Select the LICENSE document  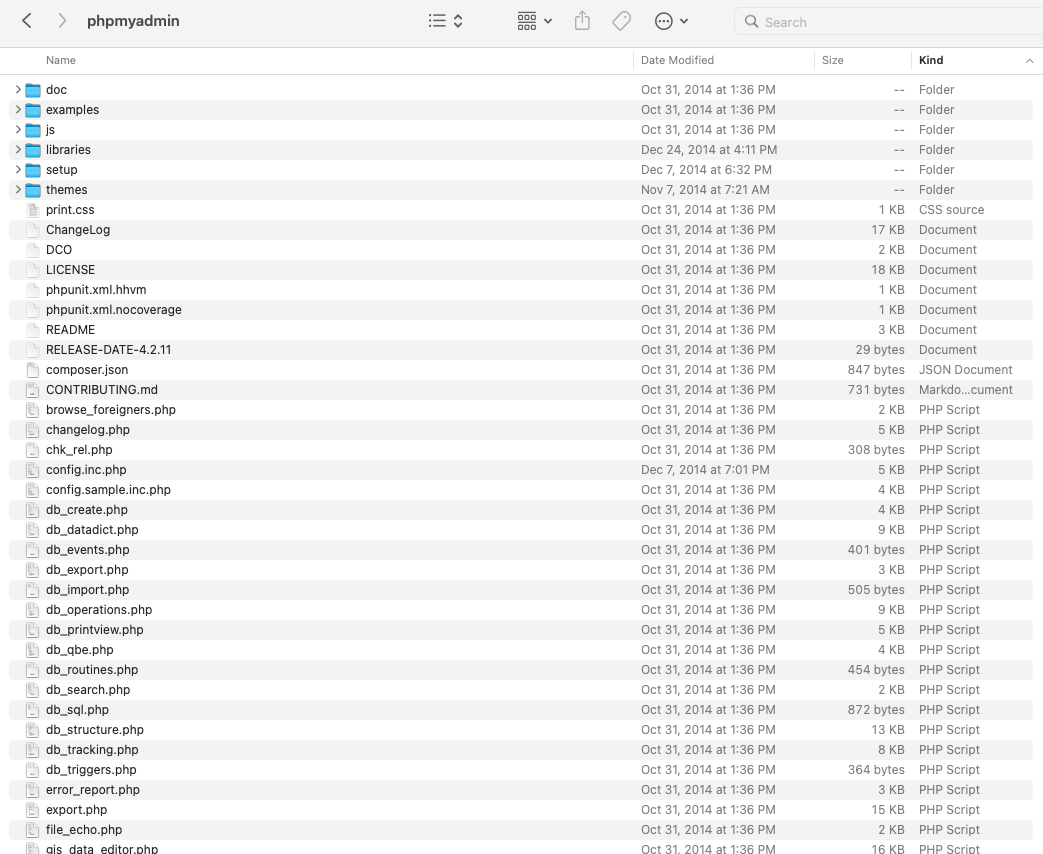pos(70,269)
